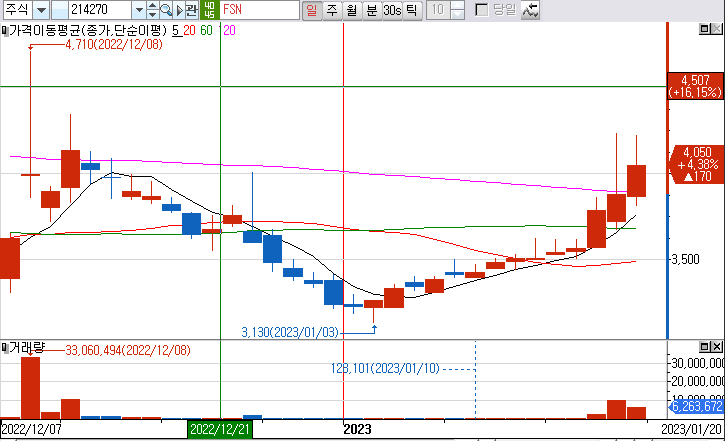Click the 주식 market type text

click(18, 10)
